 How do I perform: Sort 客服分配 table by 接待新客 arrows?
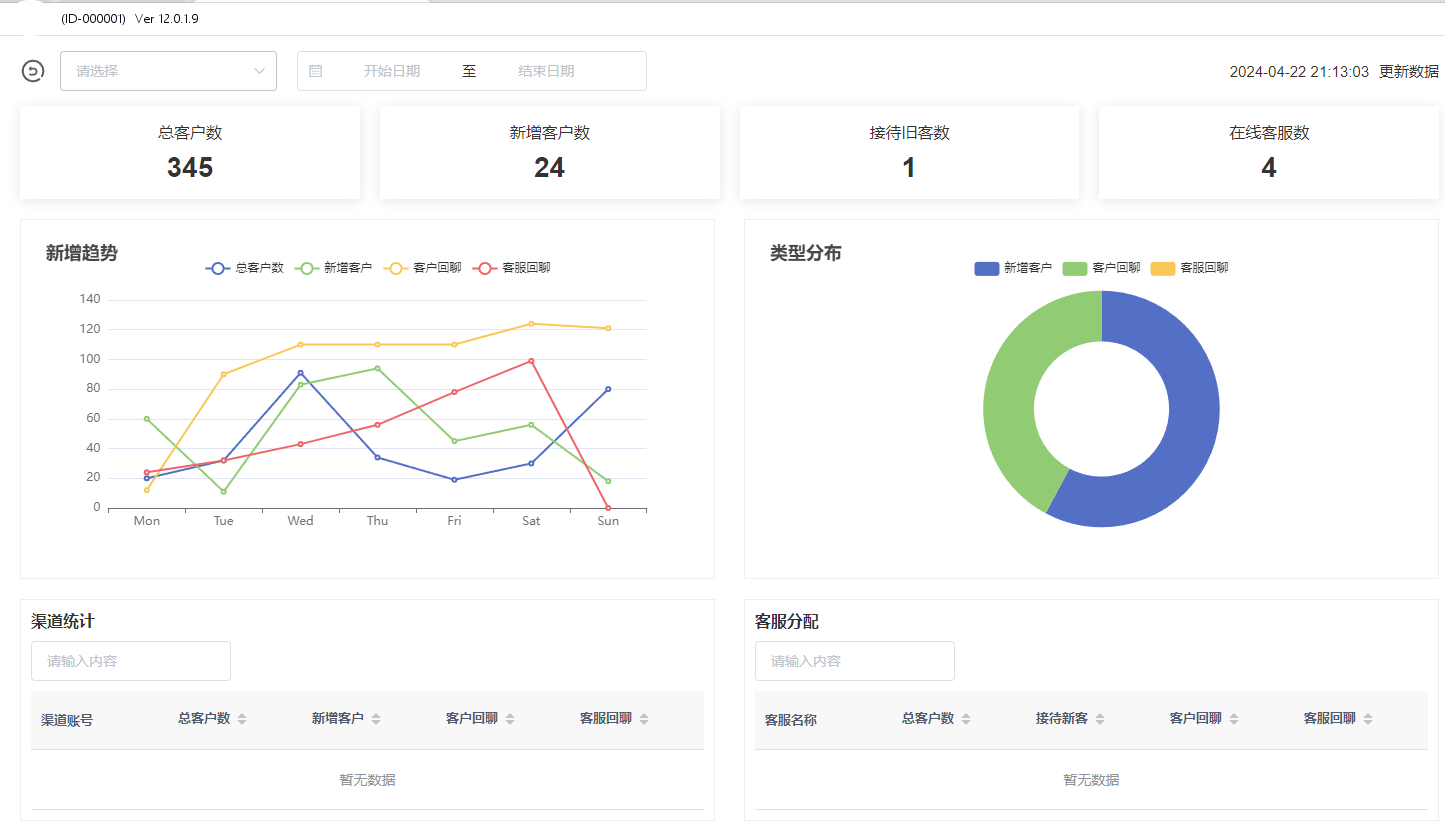pos(1100,719)
